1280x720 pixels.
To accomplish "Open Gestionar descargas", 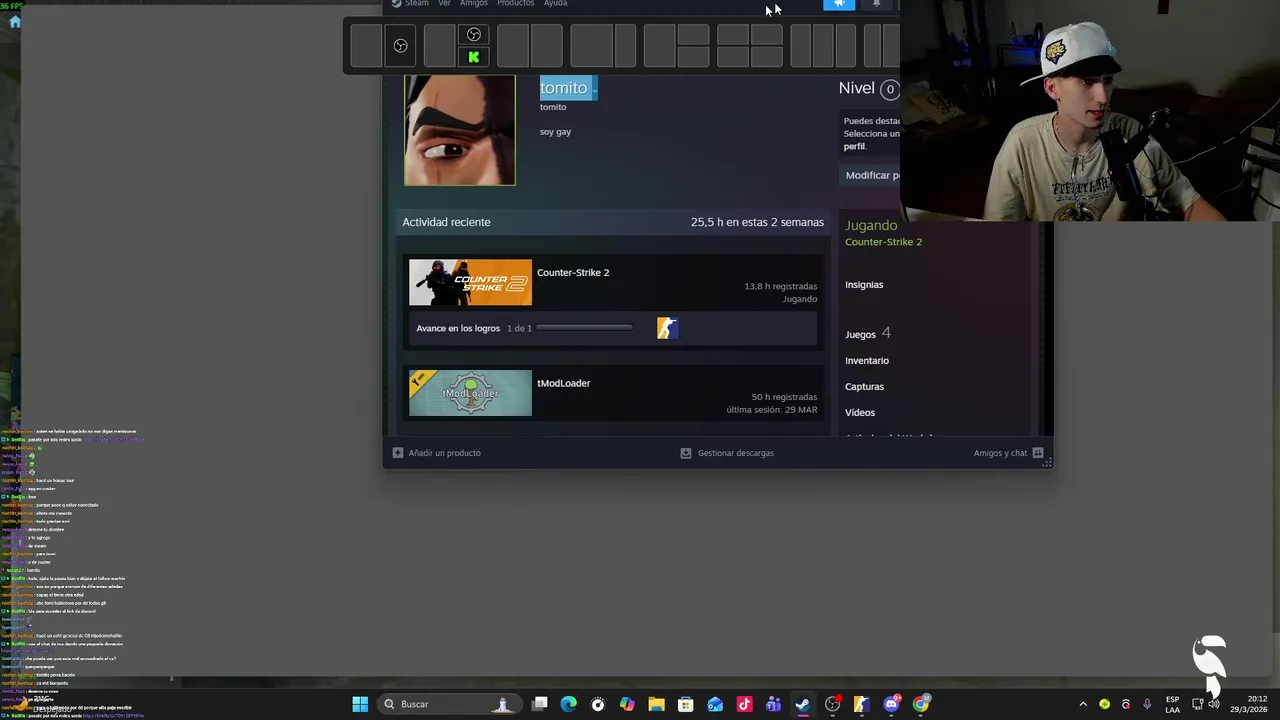I will [x=727, y=453].
